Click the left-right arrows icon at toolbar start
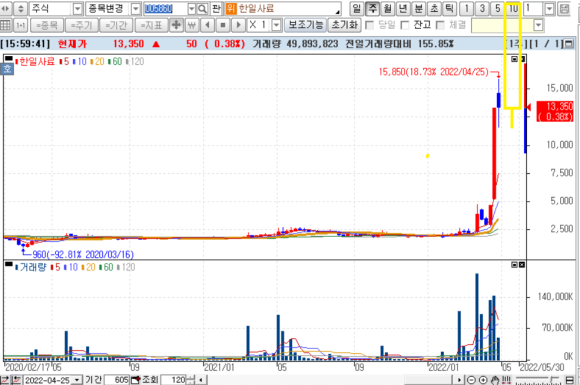 6,9
